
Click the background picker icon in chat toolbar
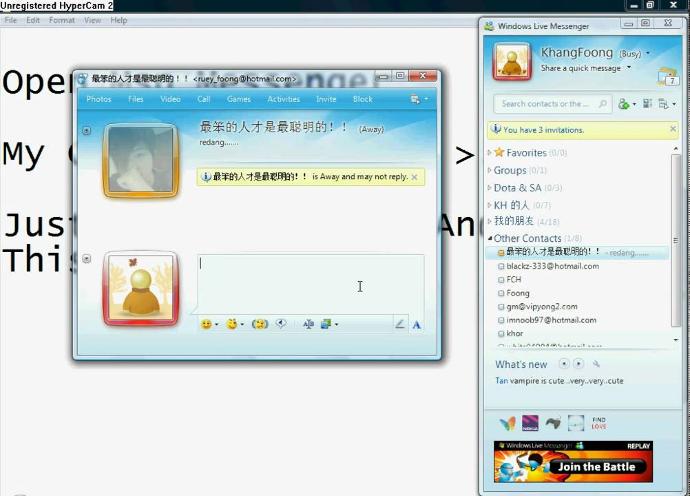pyautogui.click(x=326, y=324)
